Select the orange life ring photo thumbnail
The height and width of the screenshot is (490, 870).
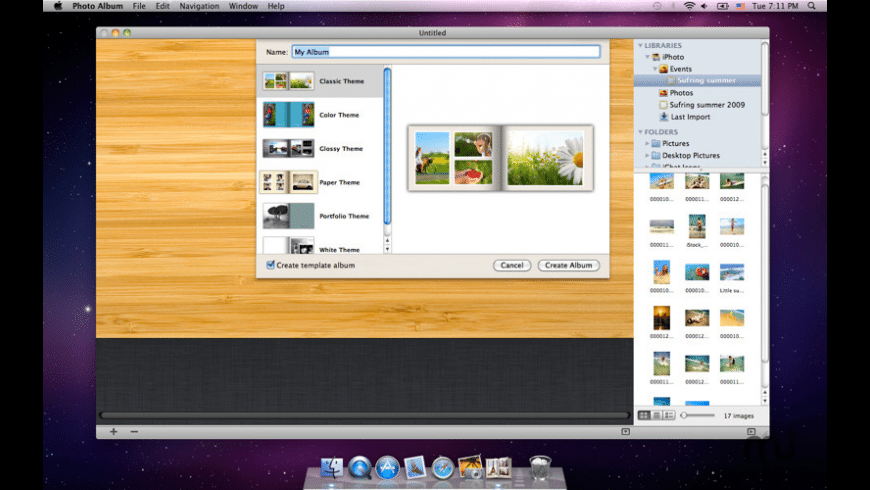[x=697, y=272]
